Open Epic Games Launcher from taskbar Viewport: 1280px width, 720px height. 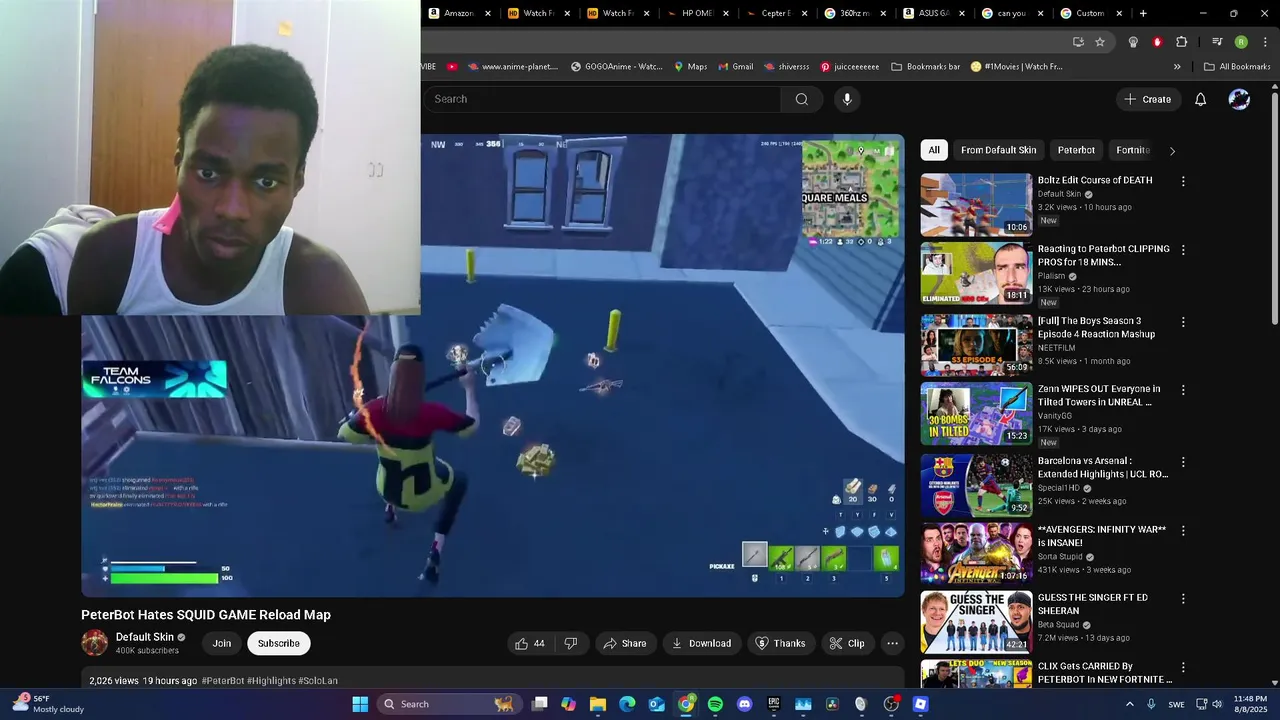pyautogui.click(x=773, y=704)
